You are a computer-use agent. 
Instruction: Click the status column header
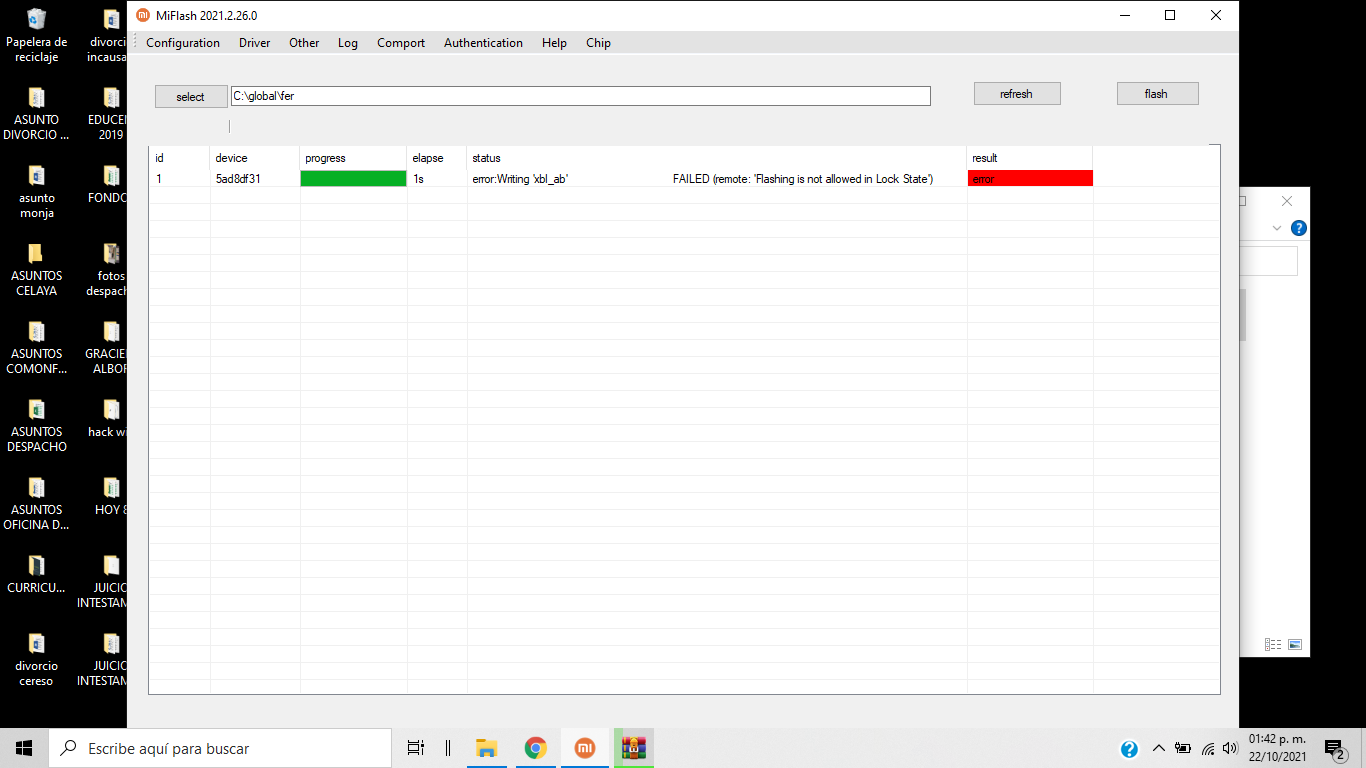(x=717, y=158)
